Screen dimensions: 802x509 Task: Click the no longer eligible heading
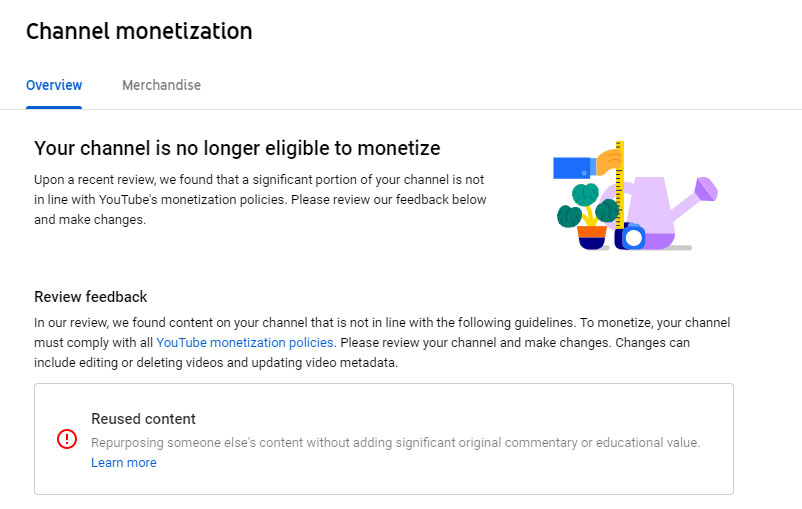[x=237, y=149]
